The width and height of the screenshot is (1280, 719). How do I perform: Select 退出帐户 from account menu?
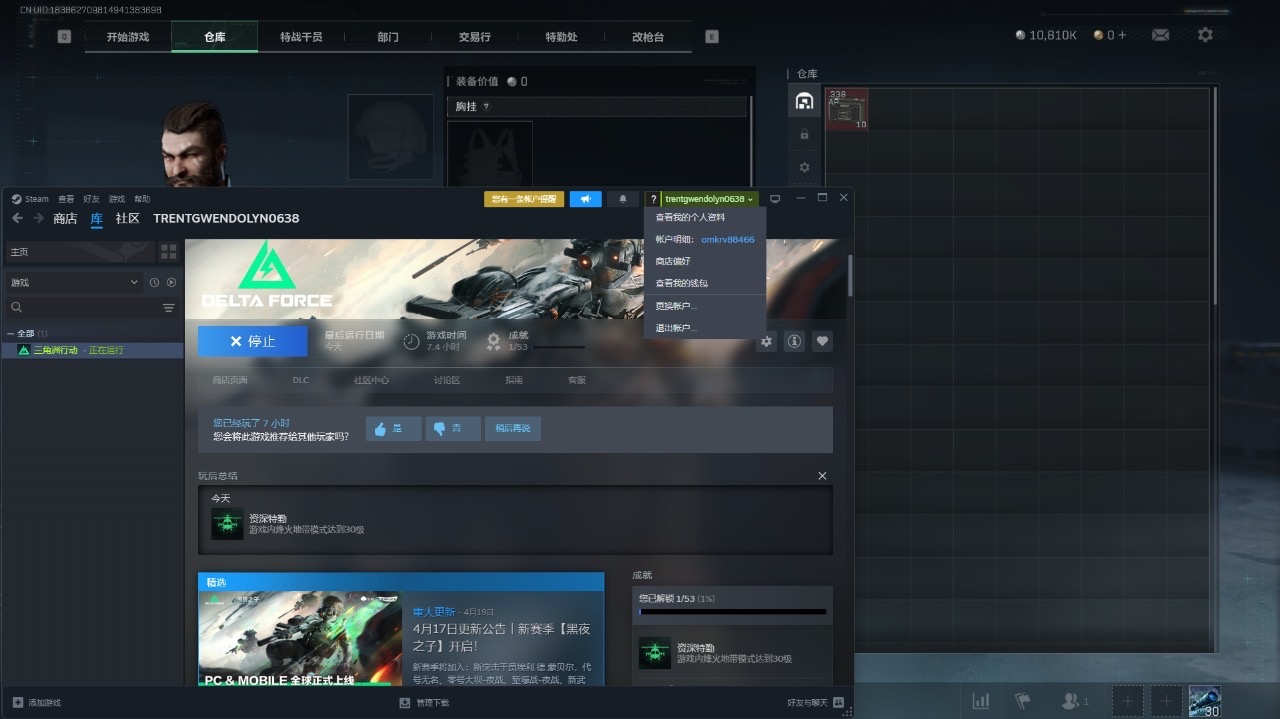click(676, 328)
